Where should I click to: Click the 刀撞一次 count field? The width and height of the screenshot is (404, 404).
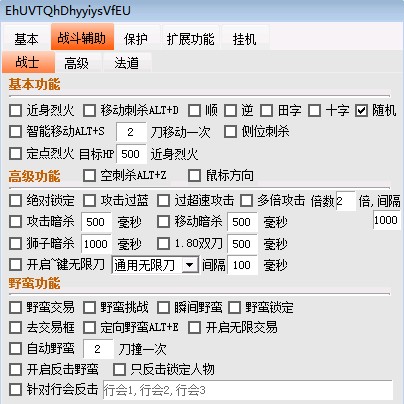coord(98,349)
